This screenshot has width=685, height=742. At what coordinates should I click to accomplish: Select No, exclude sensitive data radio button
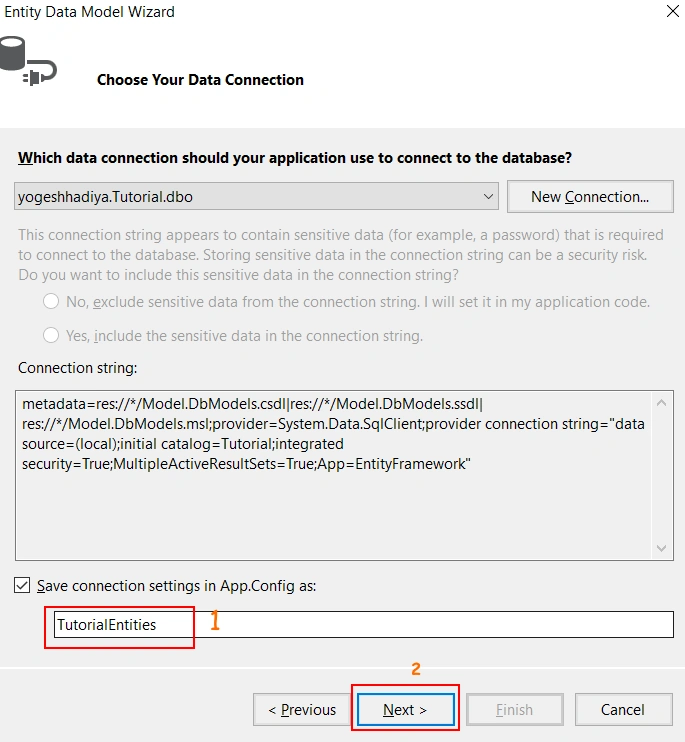click(x=51, y=301)
